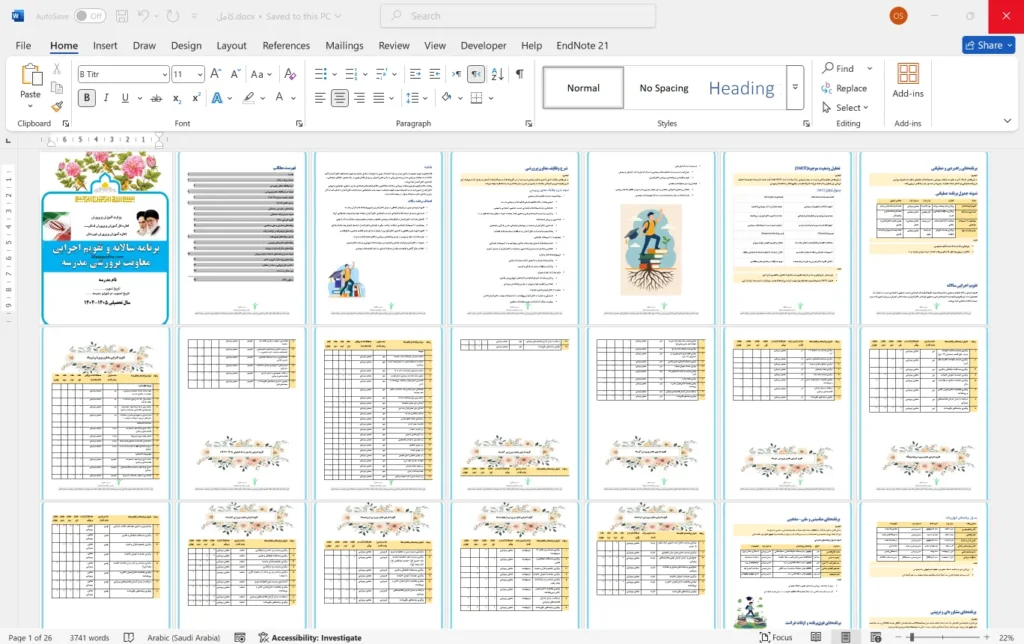This screenshot has width=1024, height=644.
Task: Switch to the EndNote 21 tab
Action: coord(582,46)
